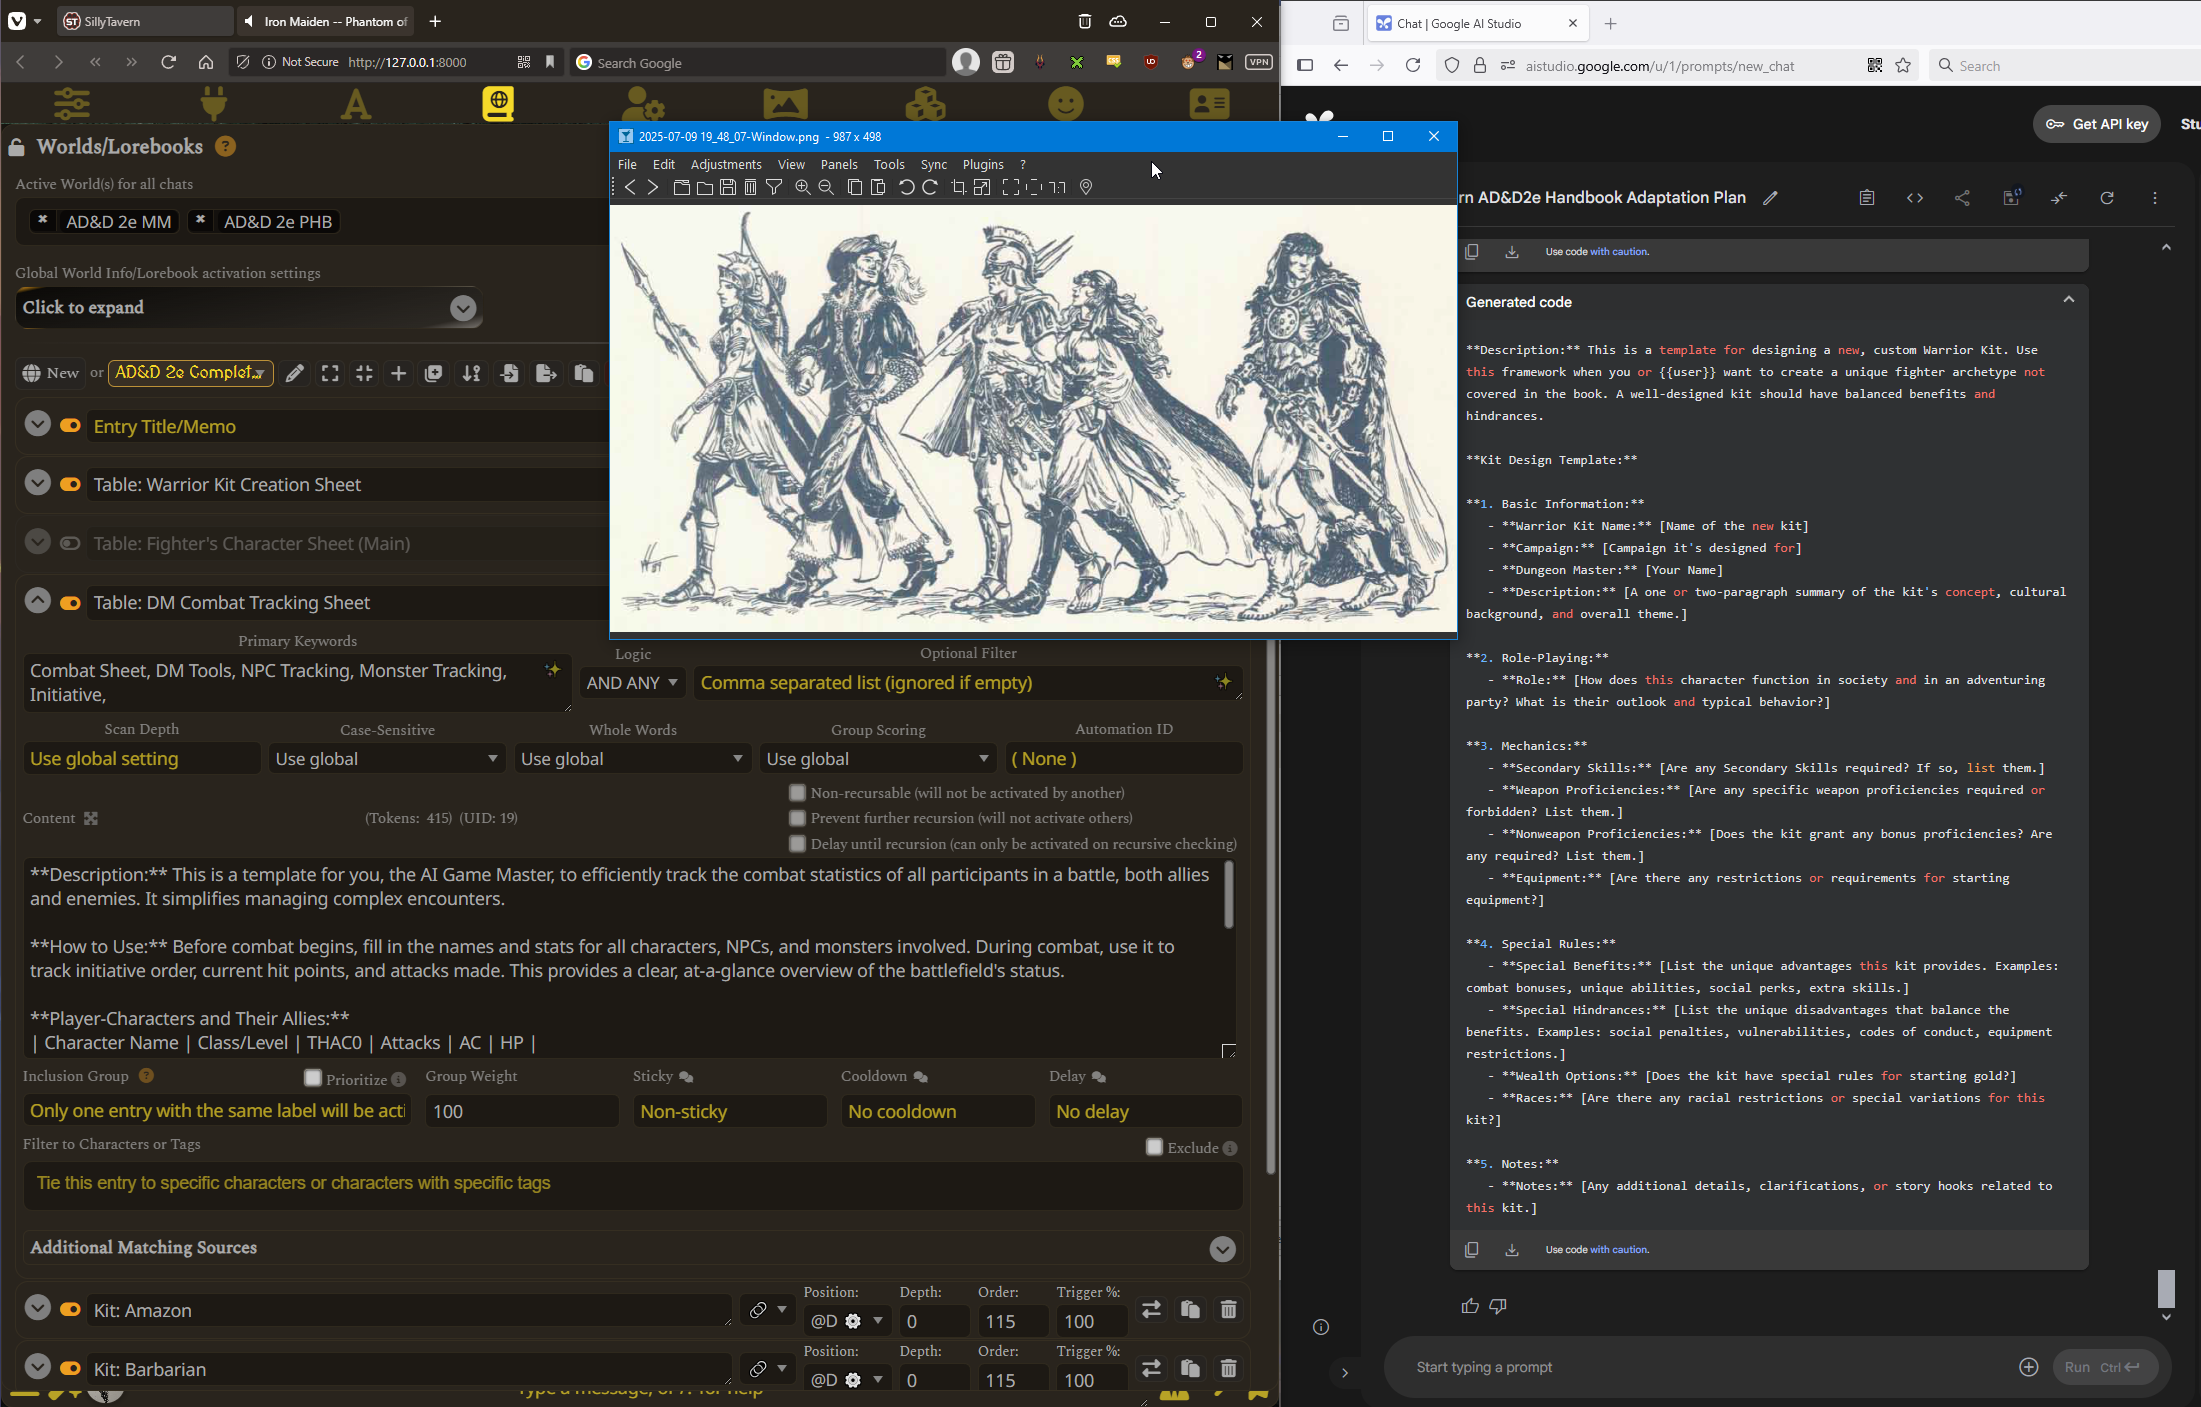Click the edit title pencil in AI Studio
Screen dimensions: 2201x1407
[1770, 198]
